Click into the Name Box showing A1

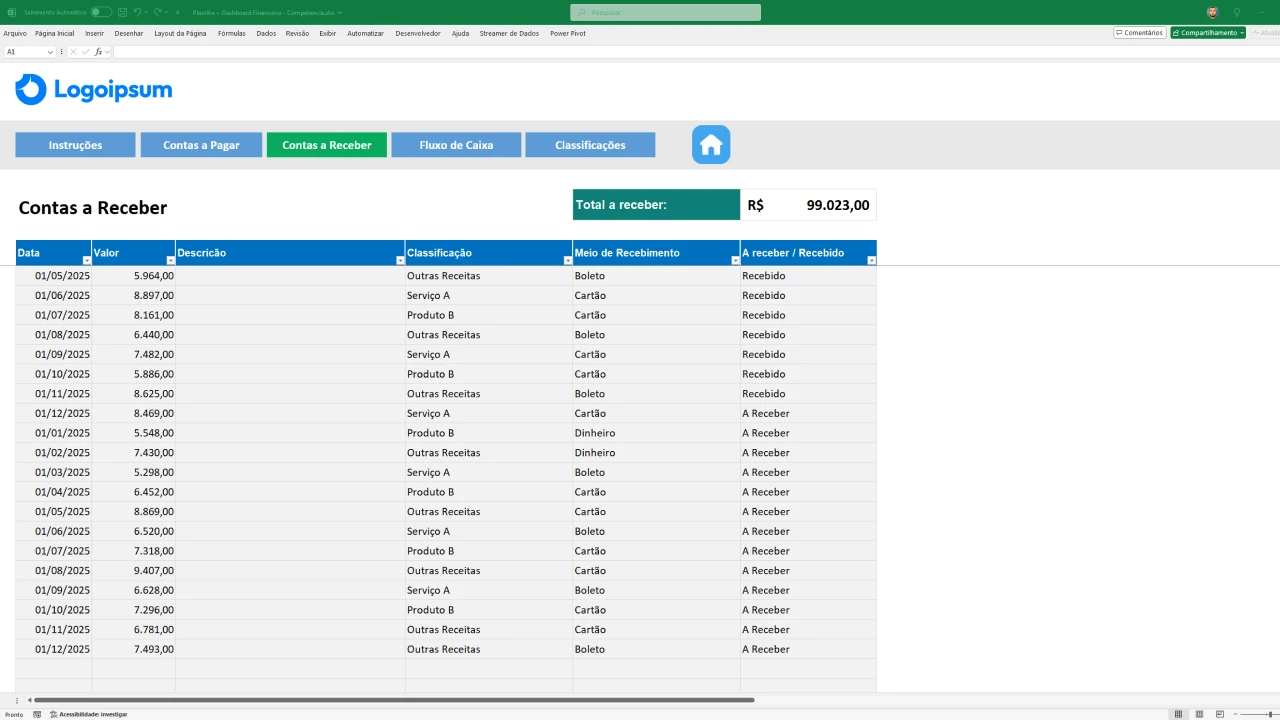[24, 52]
